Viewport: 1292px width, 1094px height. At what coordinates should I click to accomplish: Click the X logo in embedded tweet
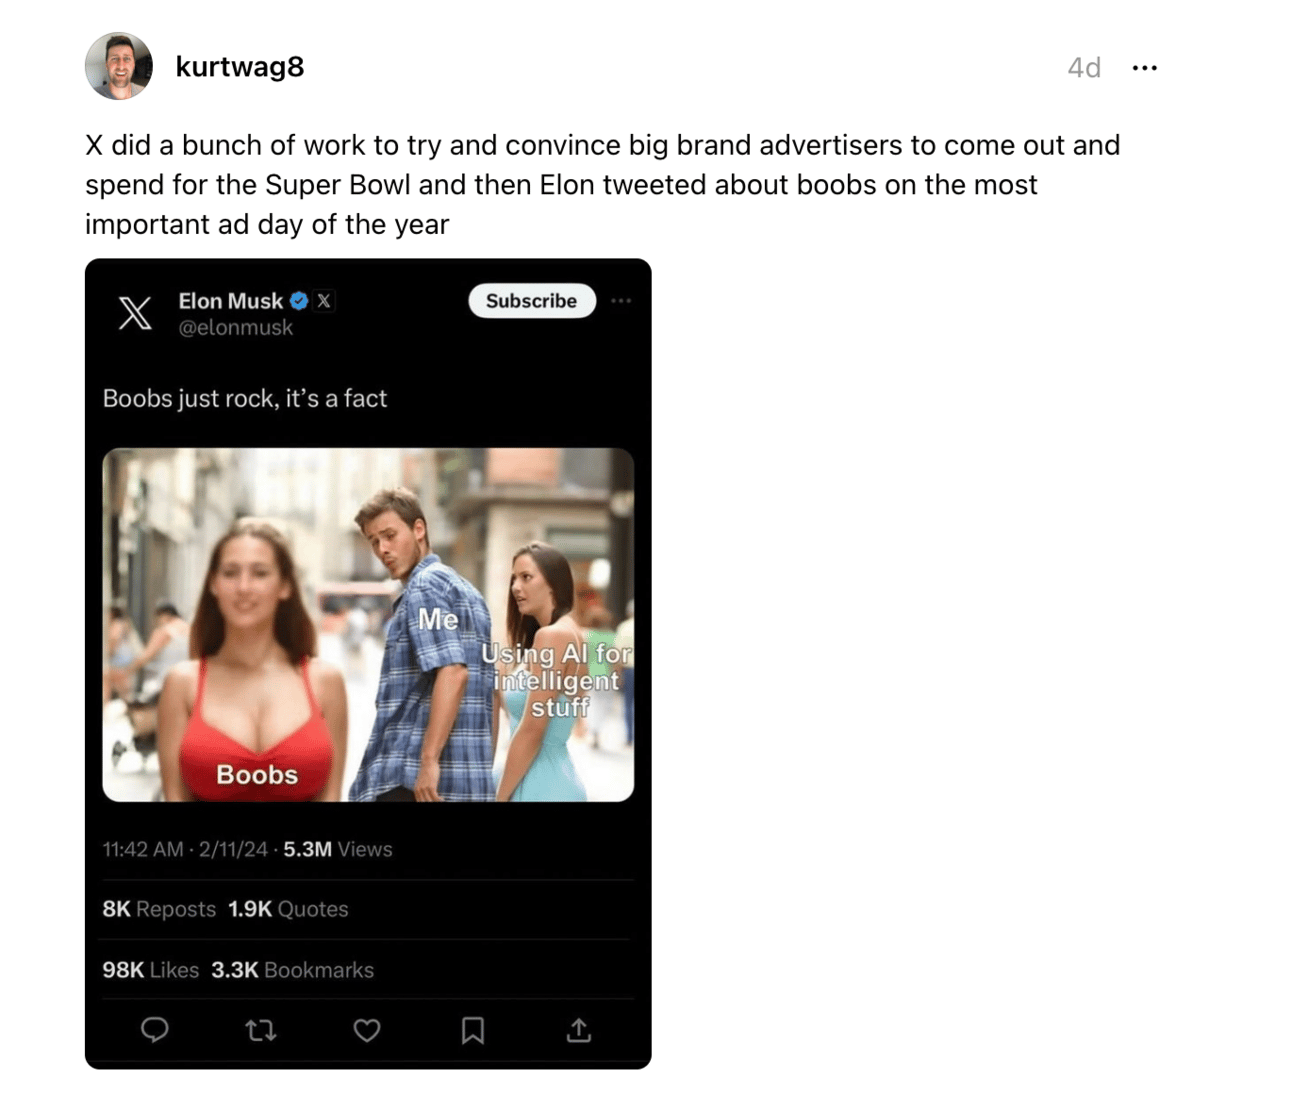point(135,313)
